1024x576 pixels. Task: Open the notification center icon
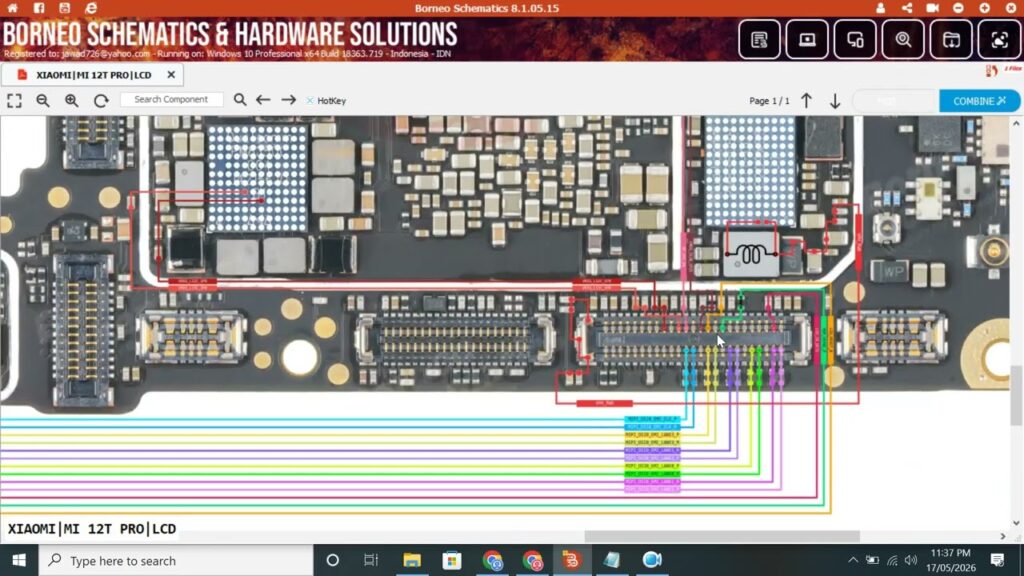[997, 560]
